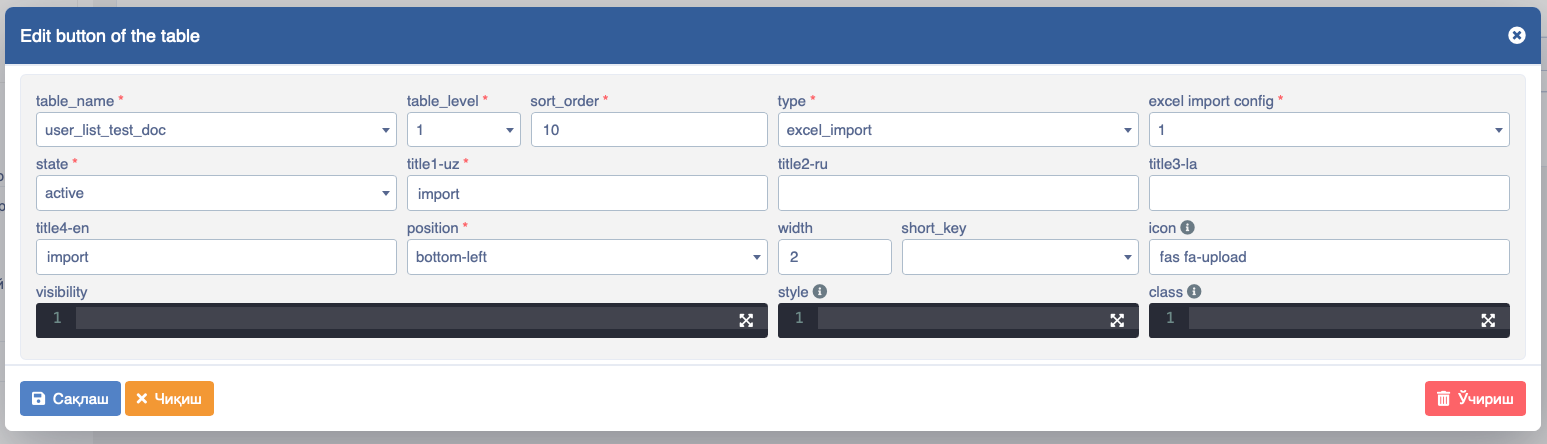Click inside the visibility code editor
This screenshot has width=1547, height=444.
pyautogui.click(x=400, y=320)
